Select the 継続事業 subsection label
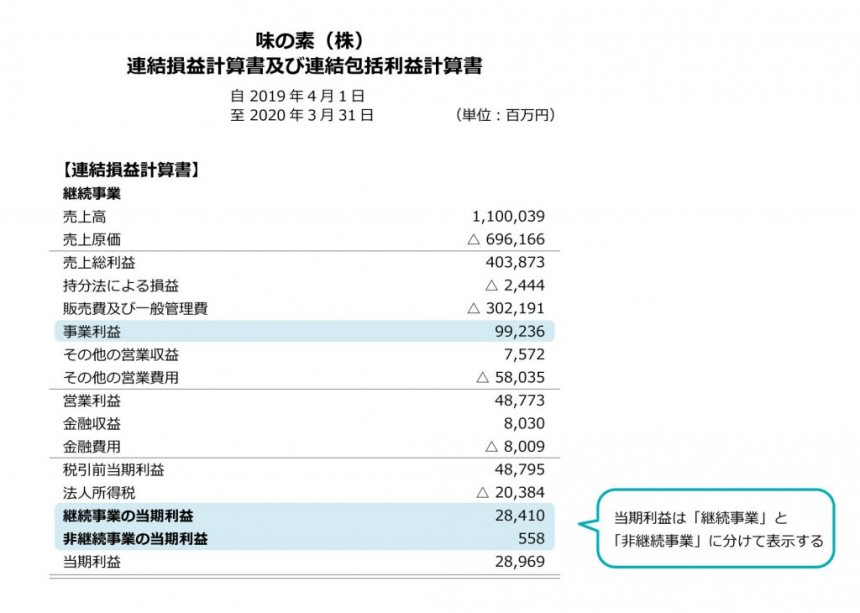Screen dimensions: 860x613 (x=92, y=193)
